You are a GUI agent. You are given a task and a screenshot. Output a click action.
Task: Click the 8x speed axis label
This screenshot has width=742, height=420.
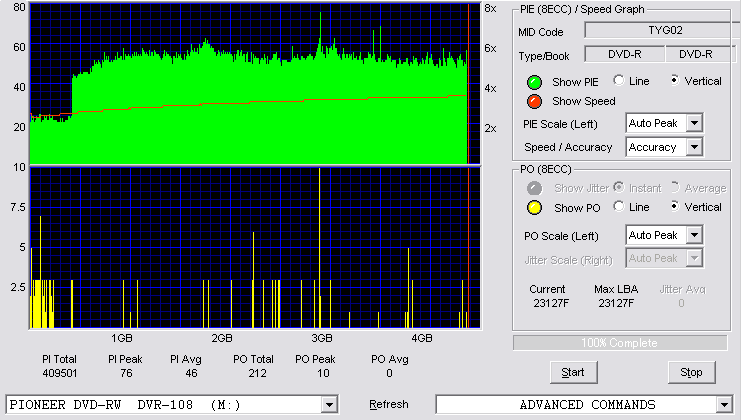(x=491, y=9)
